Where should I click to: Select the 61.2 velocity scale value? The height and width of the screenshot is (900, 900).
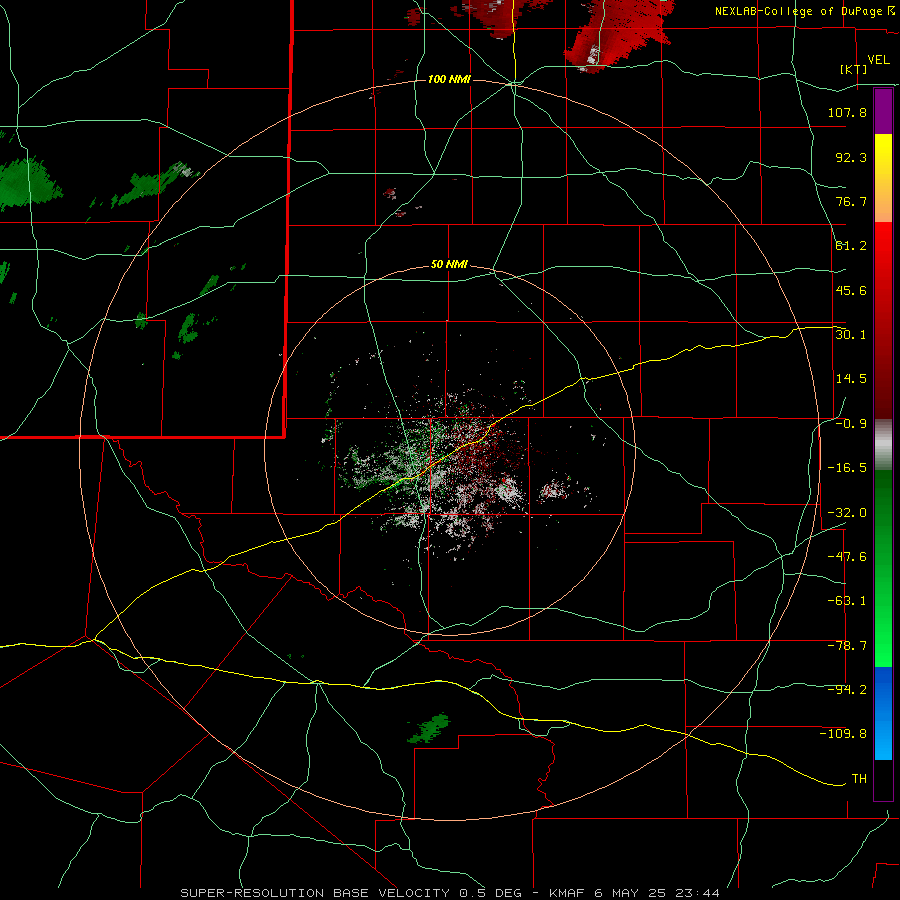tap(851, 246)
